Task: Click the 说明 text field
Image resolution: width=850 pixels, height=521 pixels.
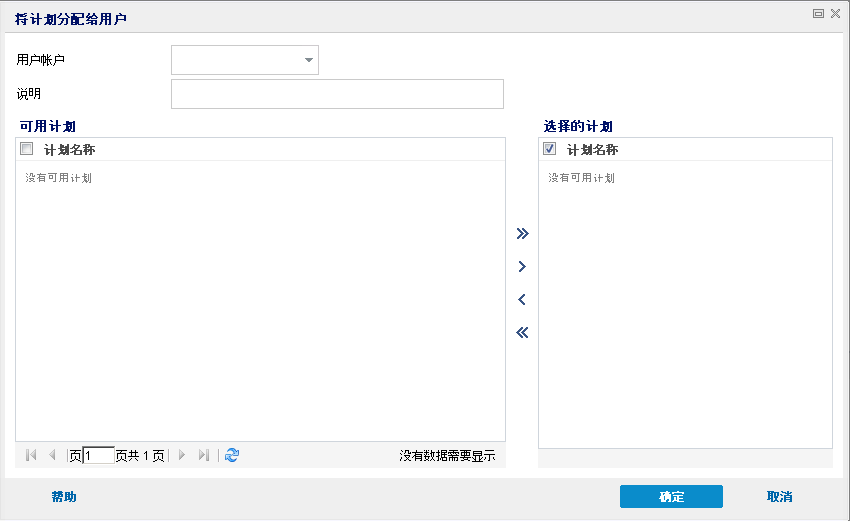Action: point(337,94)
